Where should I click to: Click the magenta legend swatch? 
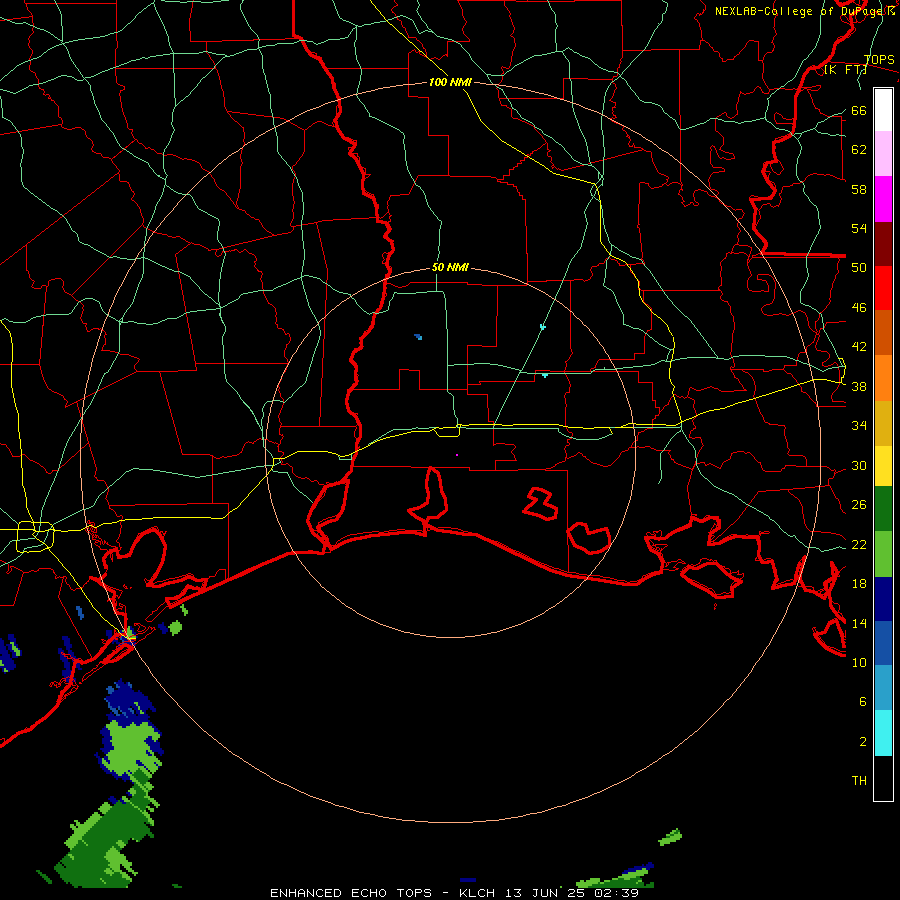coord(883,199)
